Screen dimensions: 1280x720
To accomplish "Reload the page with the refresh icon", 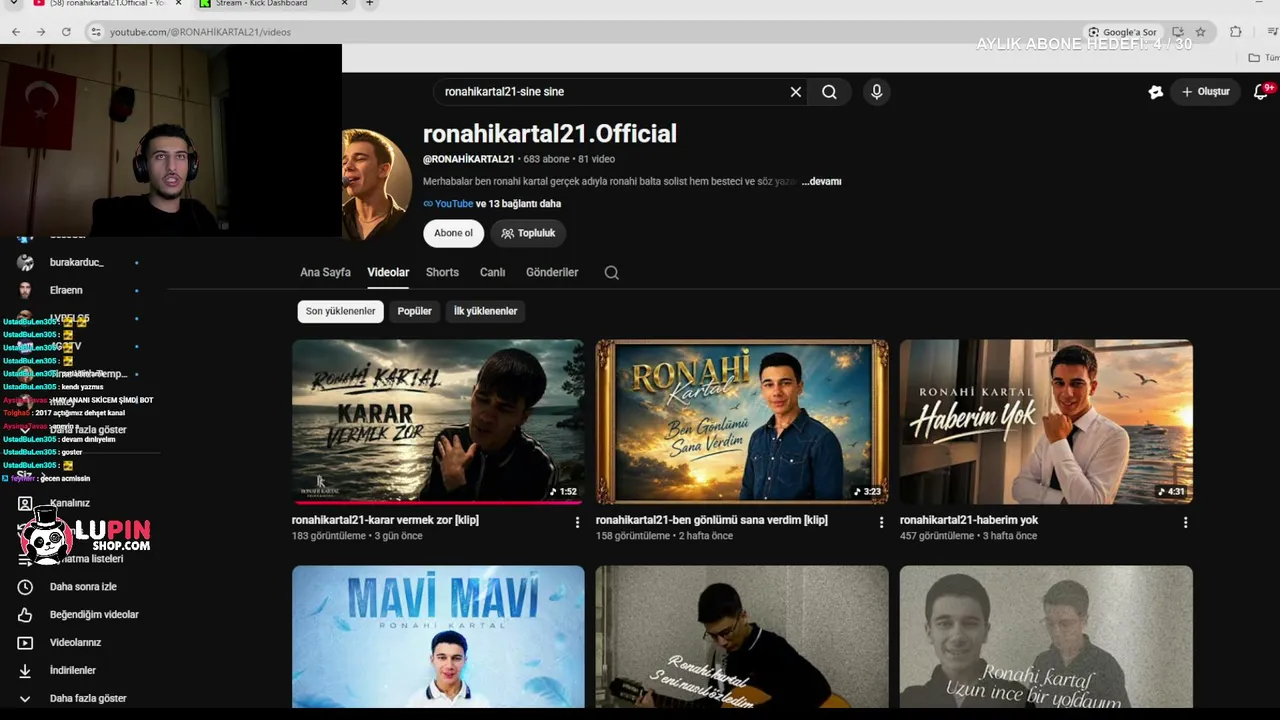I will pyautogui.click(x=66, y=32).
